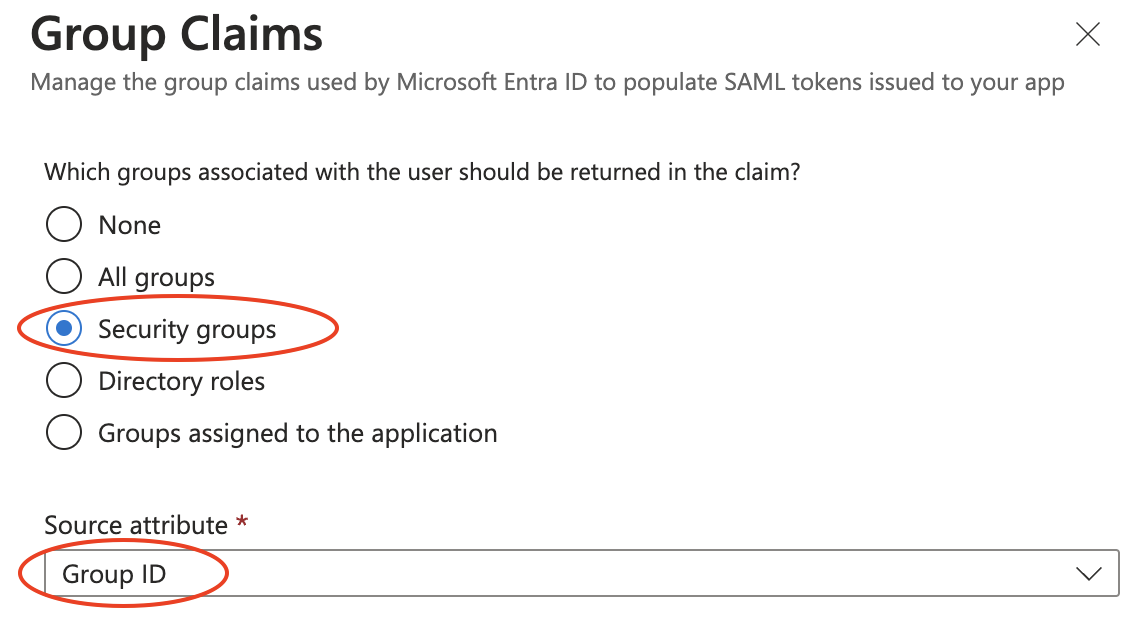Click the Which groups should be returned question
1142x630 pixels.
422,172
